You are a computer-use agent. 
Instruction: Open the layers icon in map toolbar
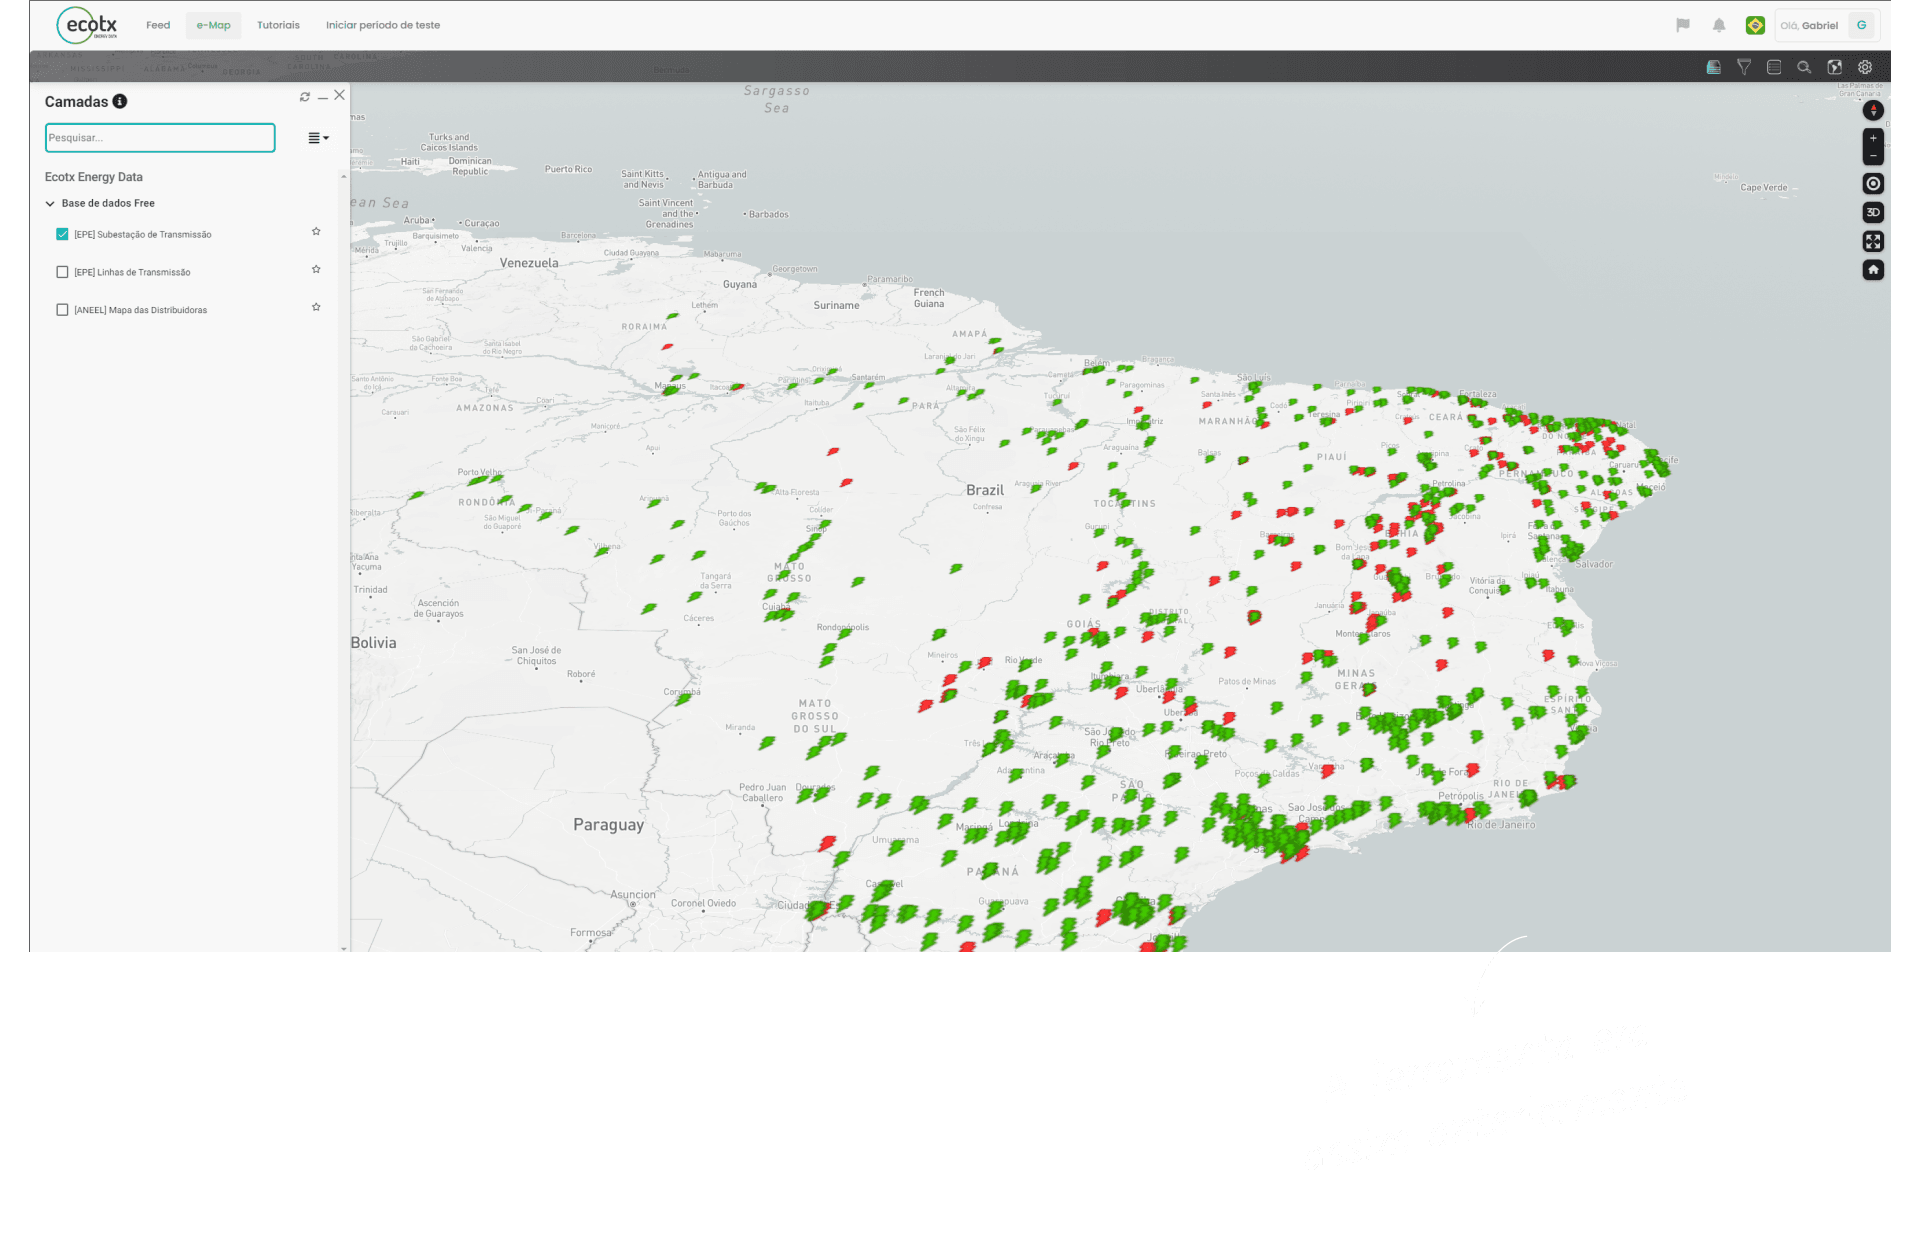tap(1713, 67)
